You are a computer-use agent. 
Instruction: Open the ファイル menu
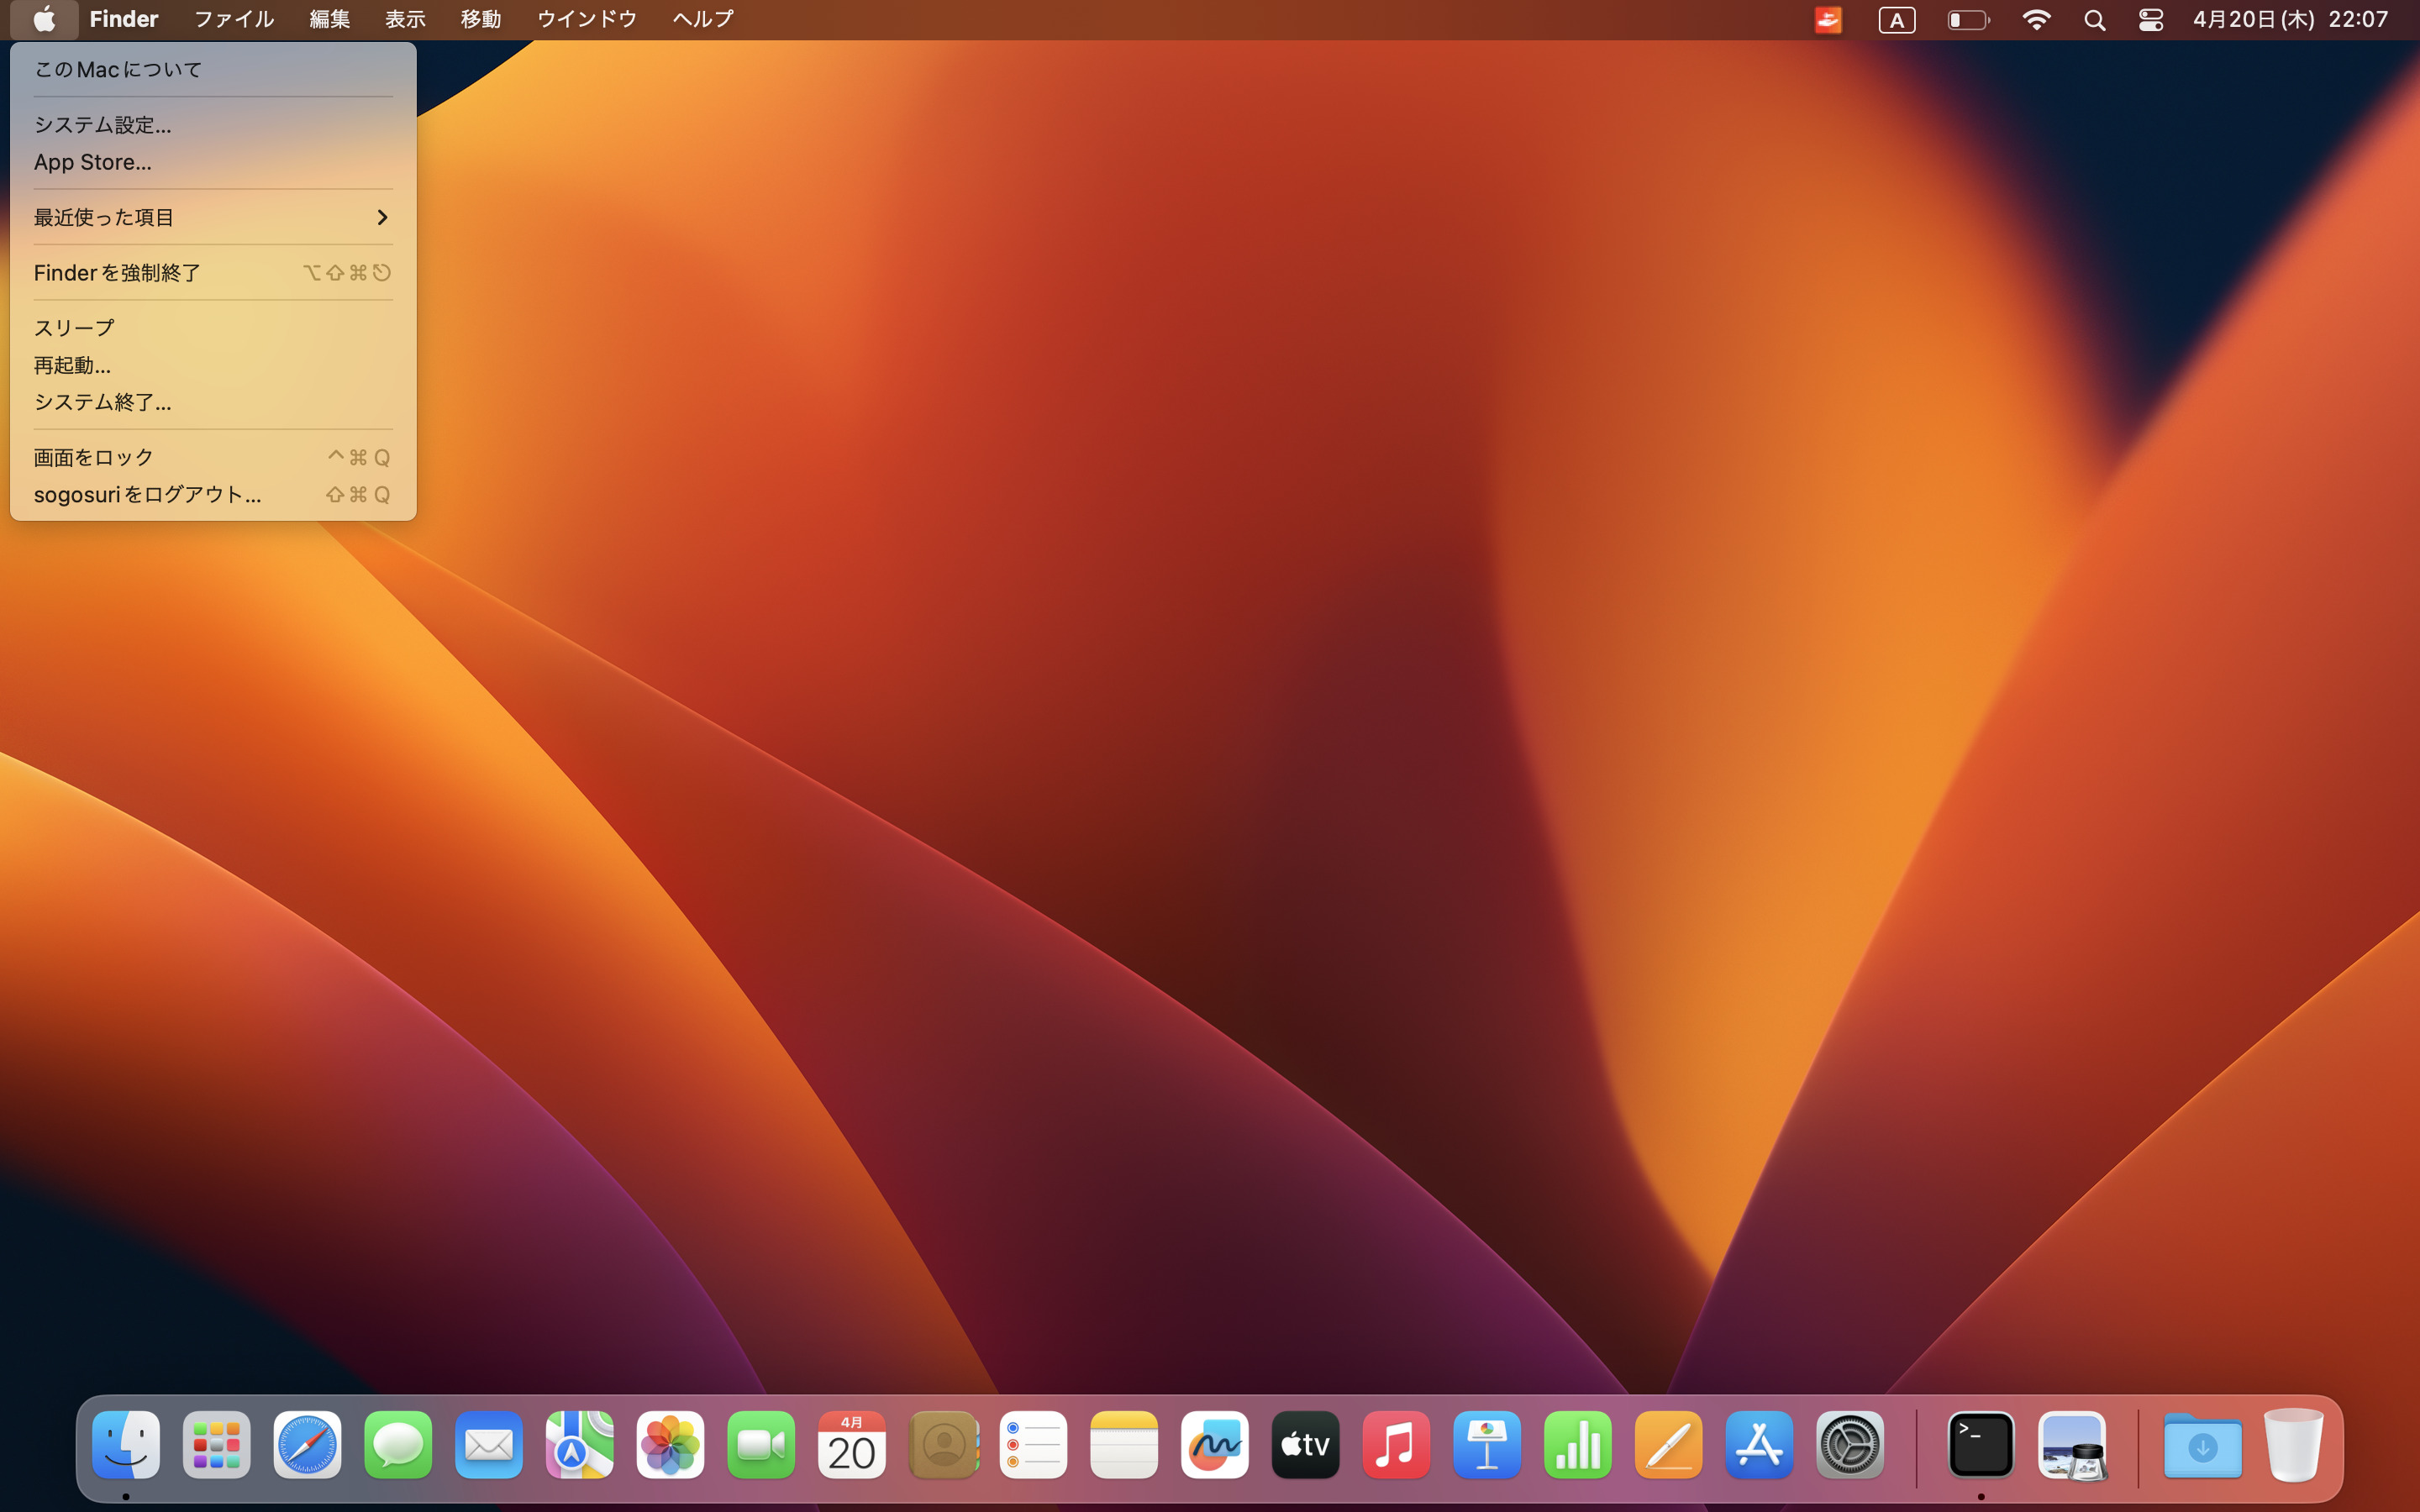click(234, 19)
